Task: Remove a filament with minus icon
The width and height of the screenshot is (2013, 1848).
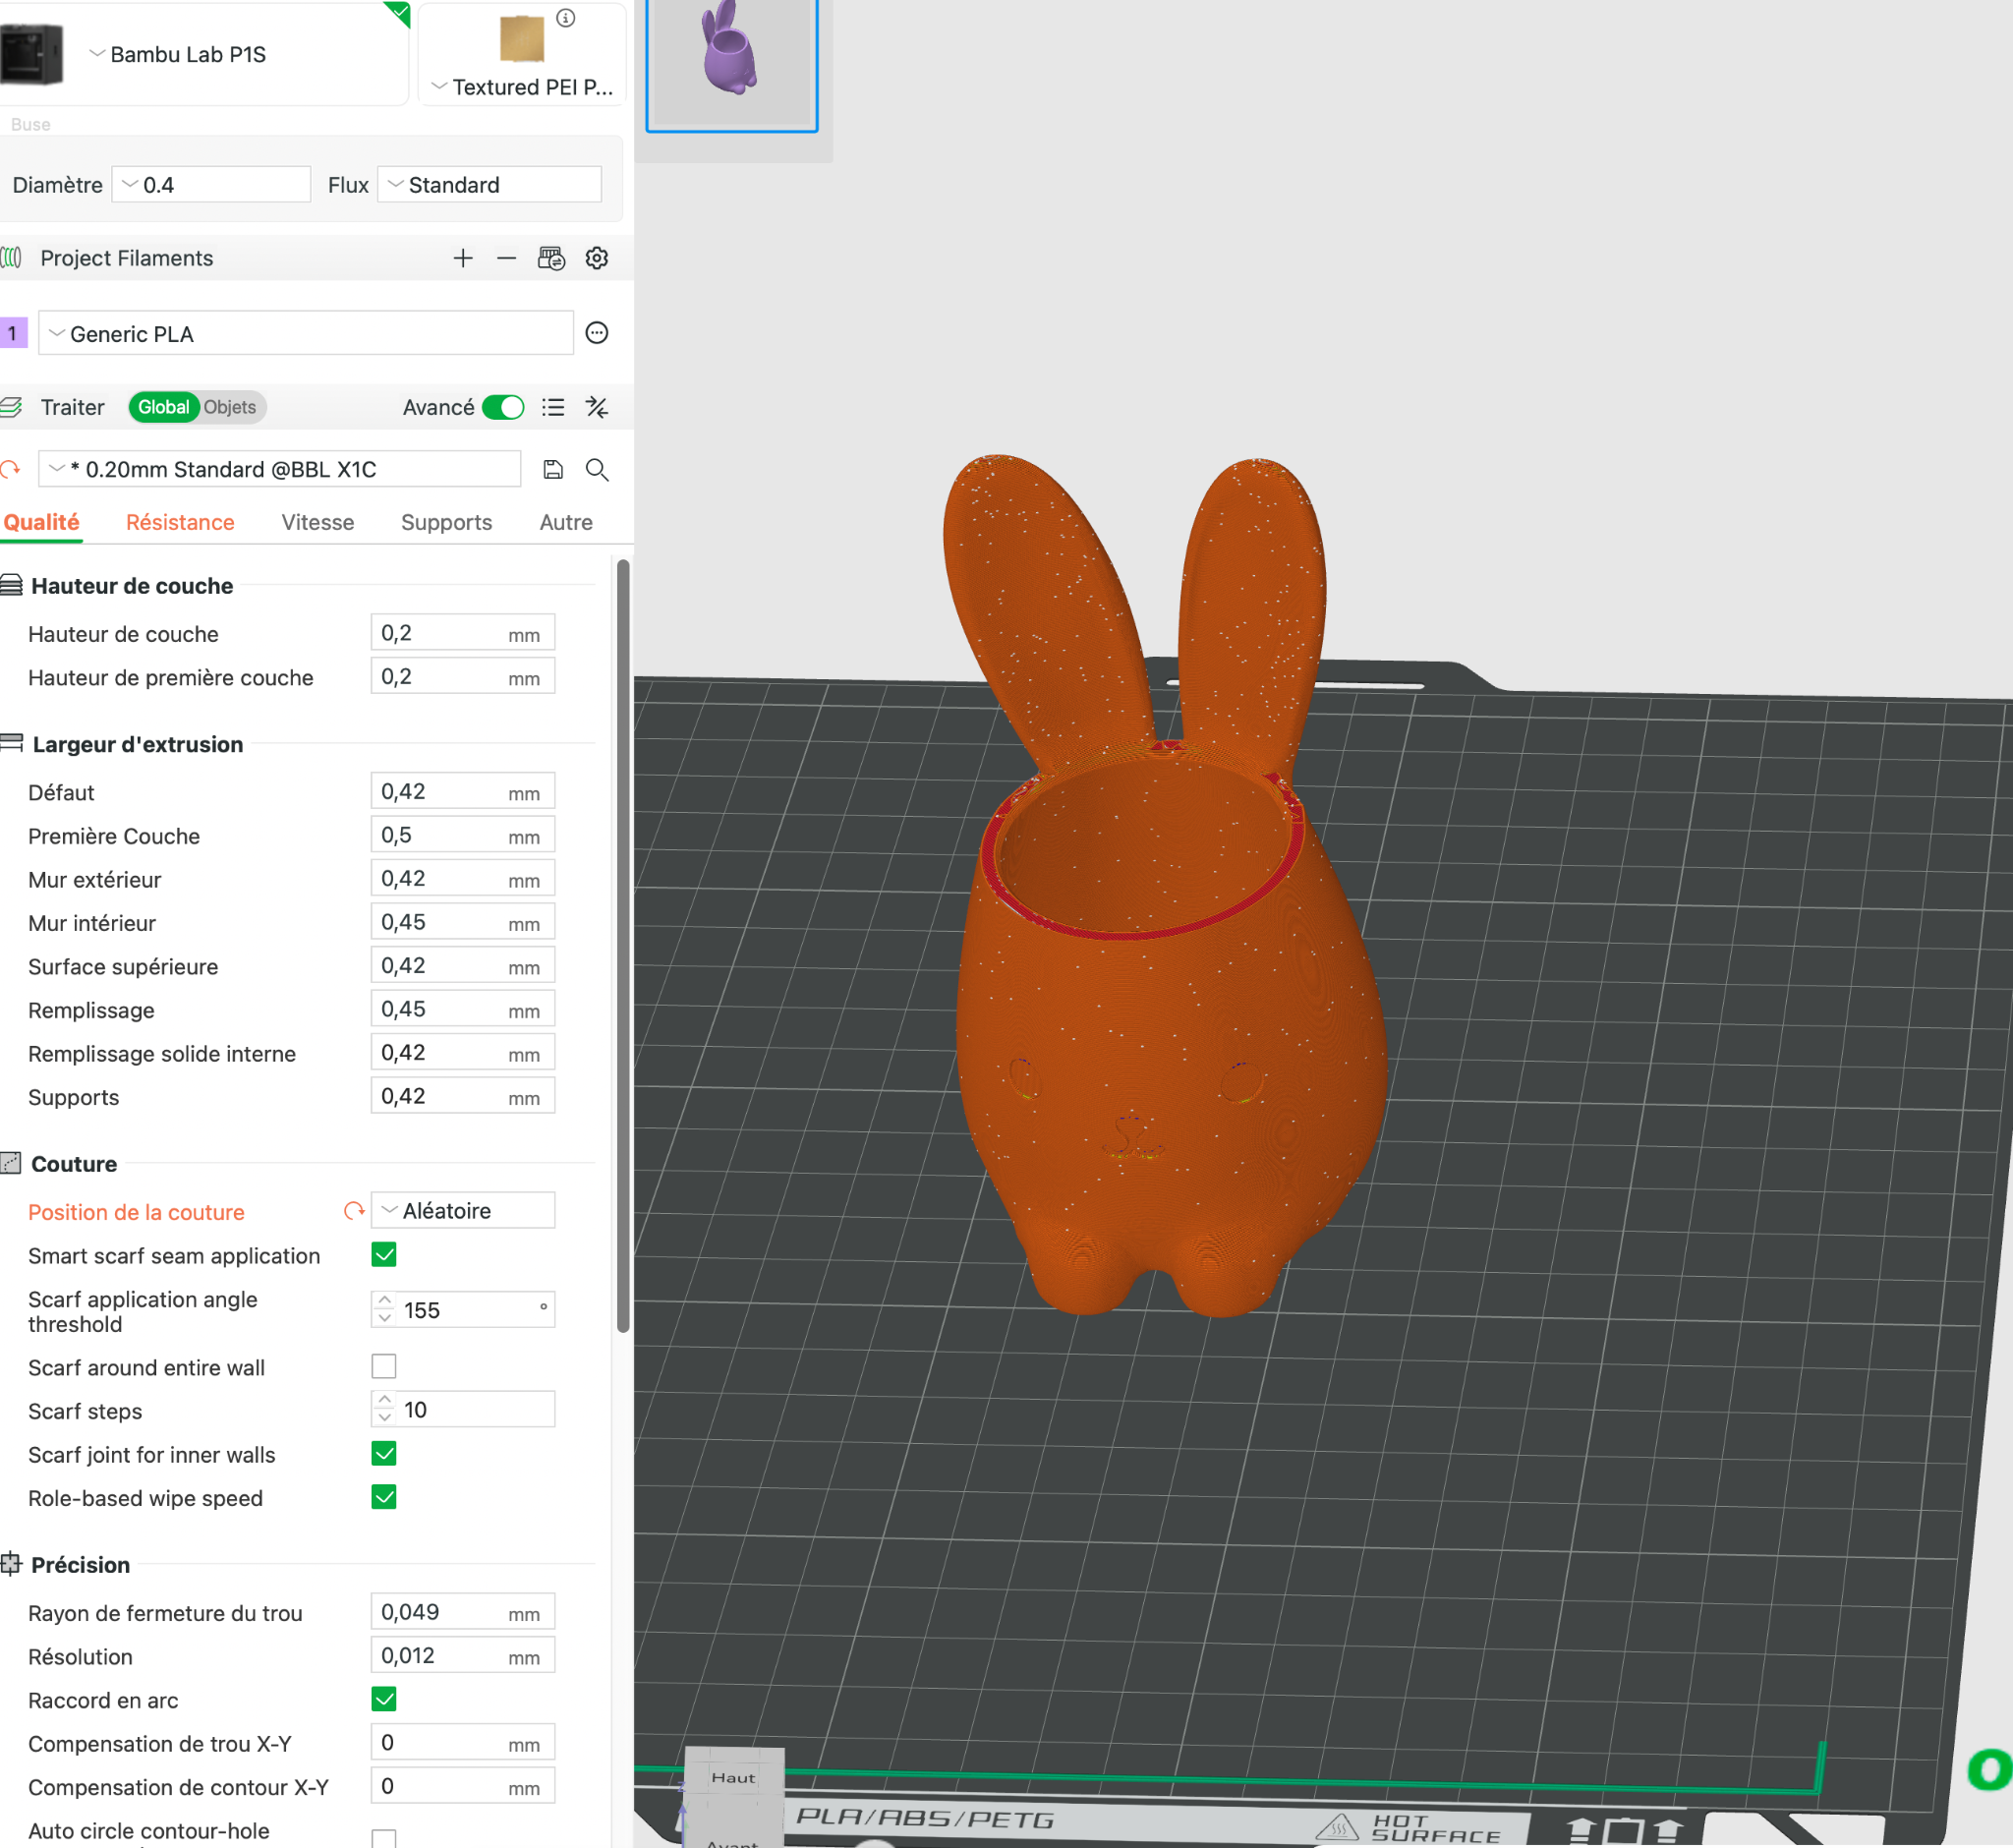Action: [x=506, y=259]
